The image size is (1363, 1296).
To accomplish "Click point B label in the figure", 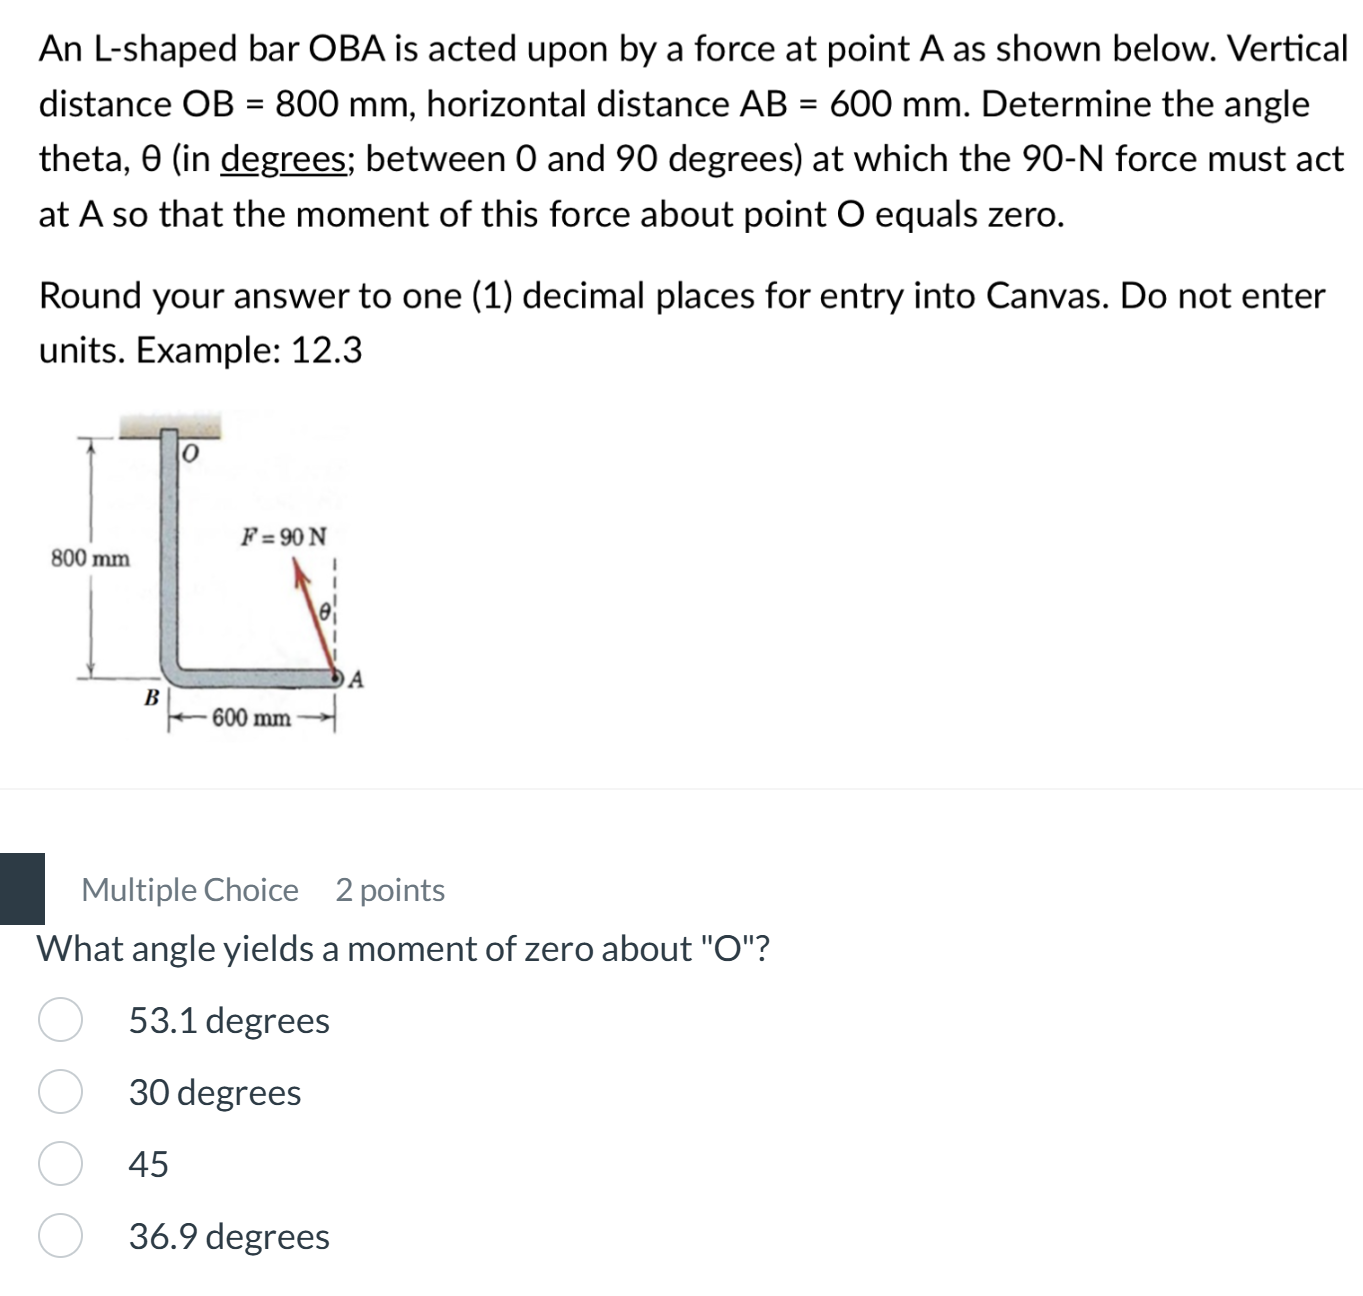I will click(151, 696).
